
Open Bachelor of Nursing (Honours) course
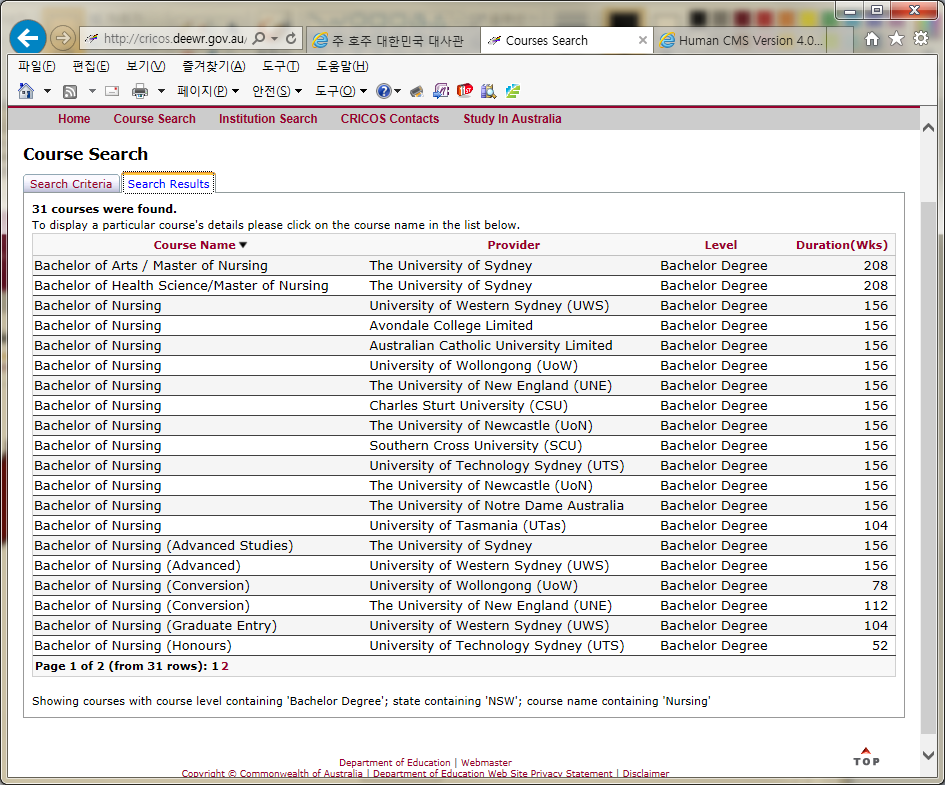point(132,646)
